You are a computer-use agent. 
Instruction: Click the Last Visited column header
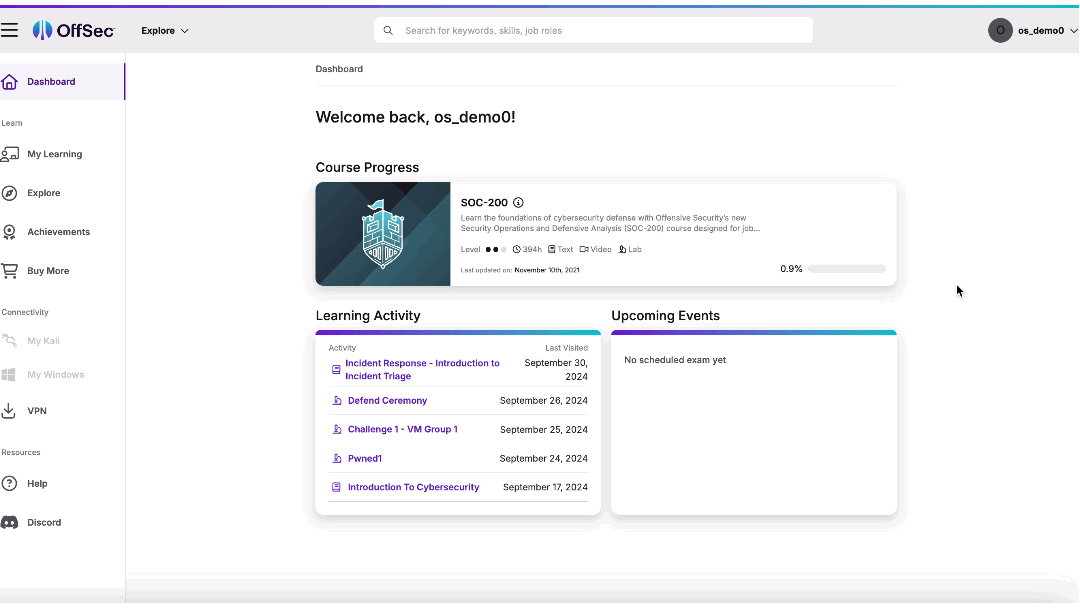point(566,348)
